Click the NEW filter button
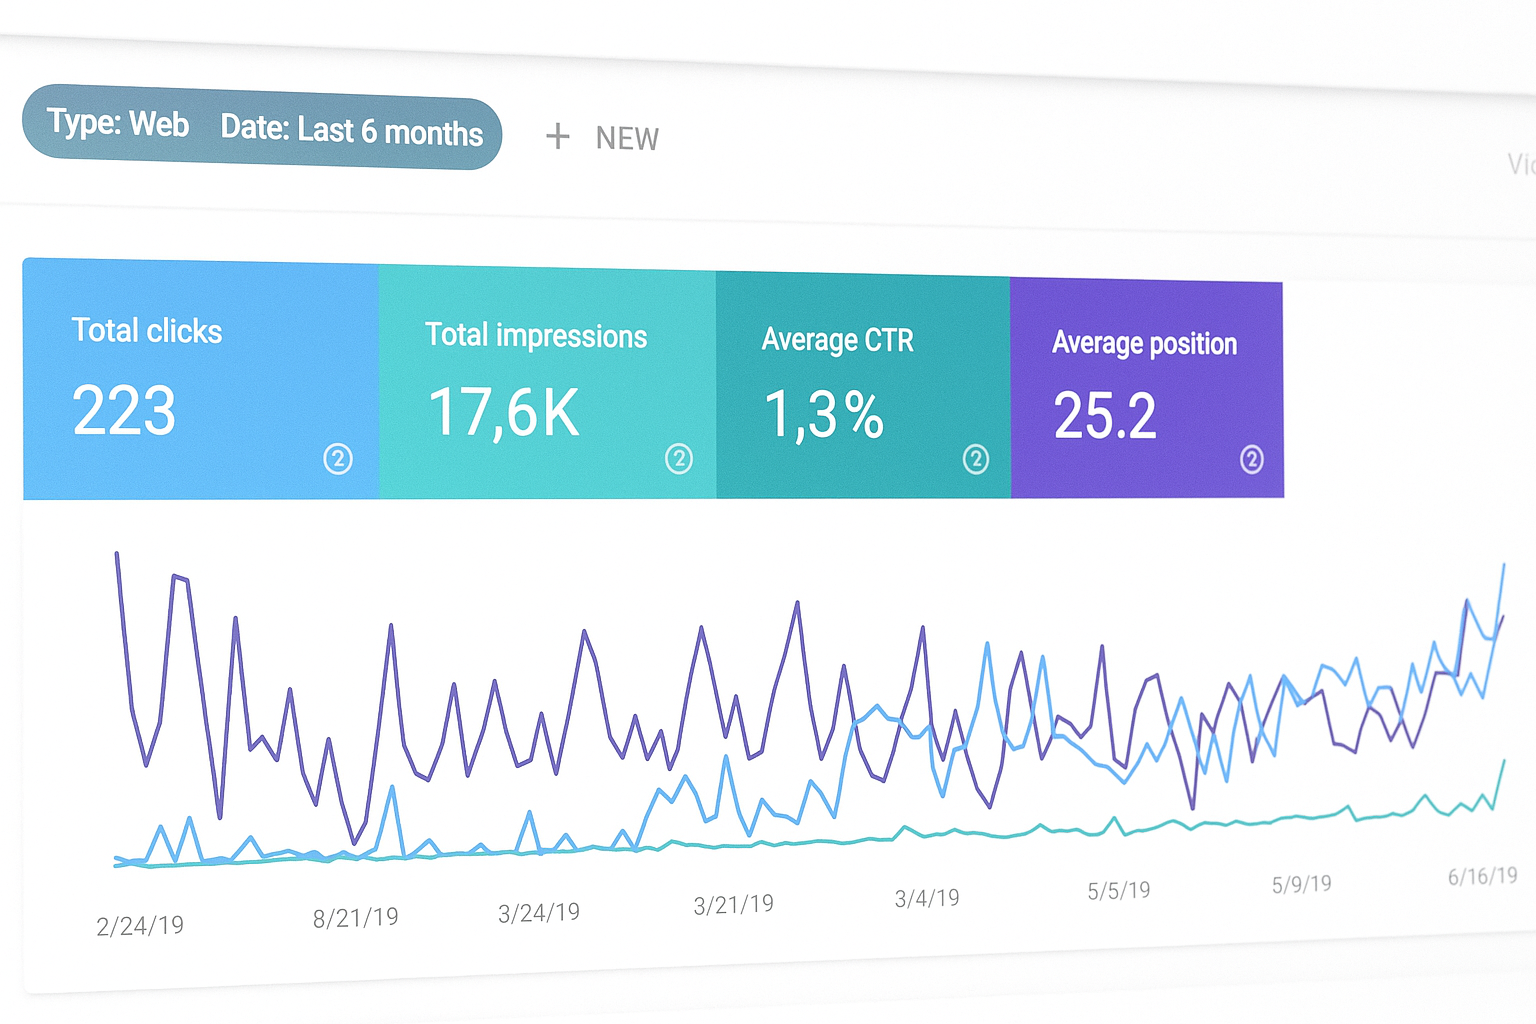Image resolution: width=1536 pixels, height=1024 pixels. click(627, 138)
